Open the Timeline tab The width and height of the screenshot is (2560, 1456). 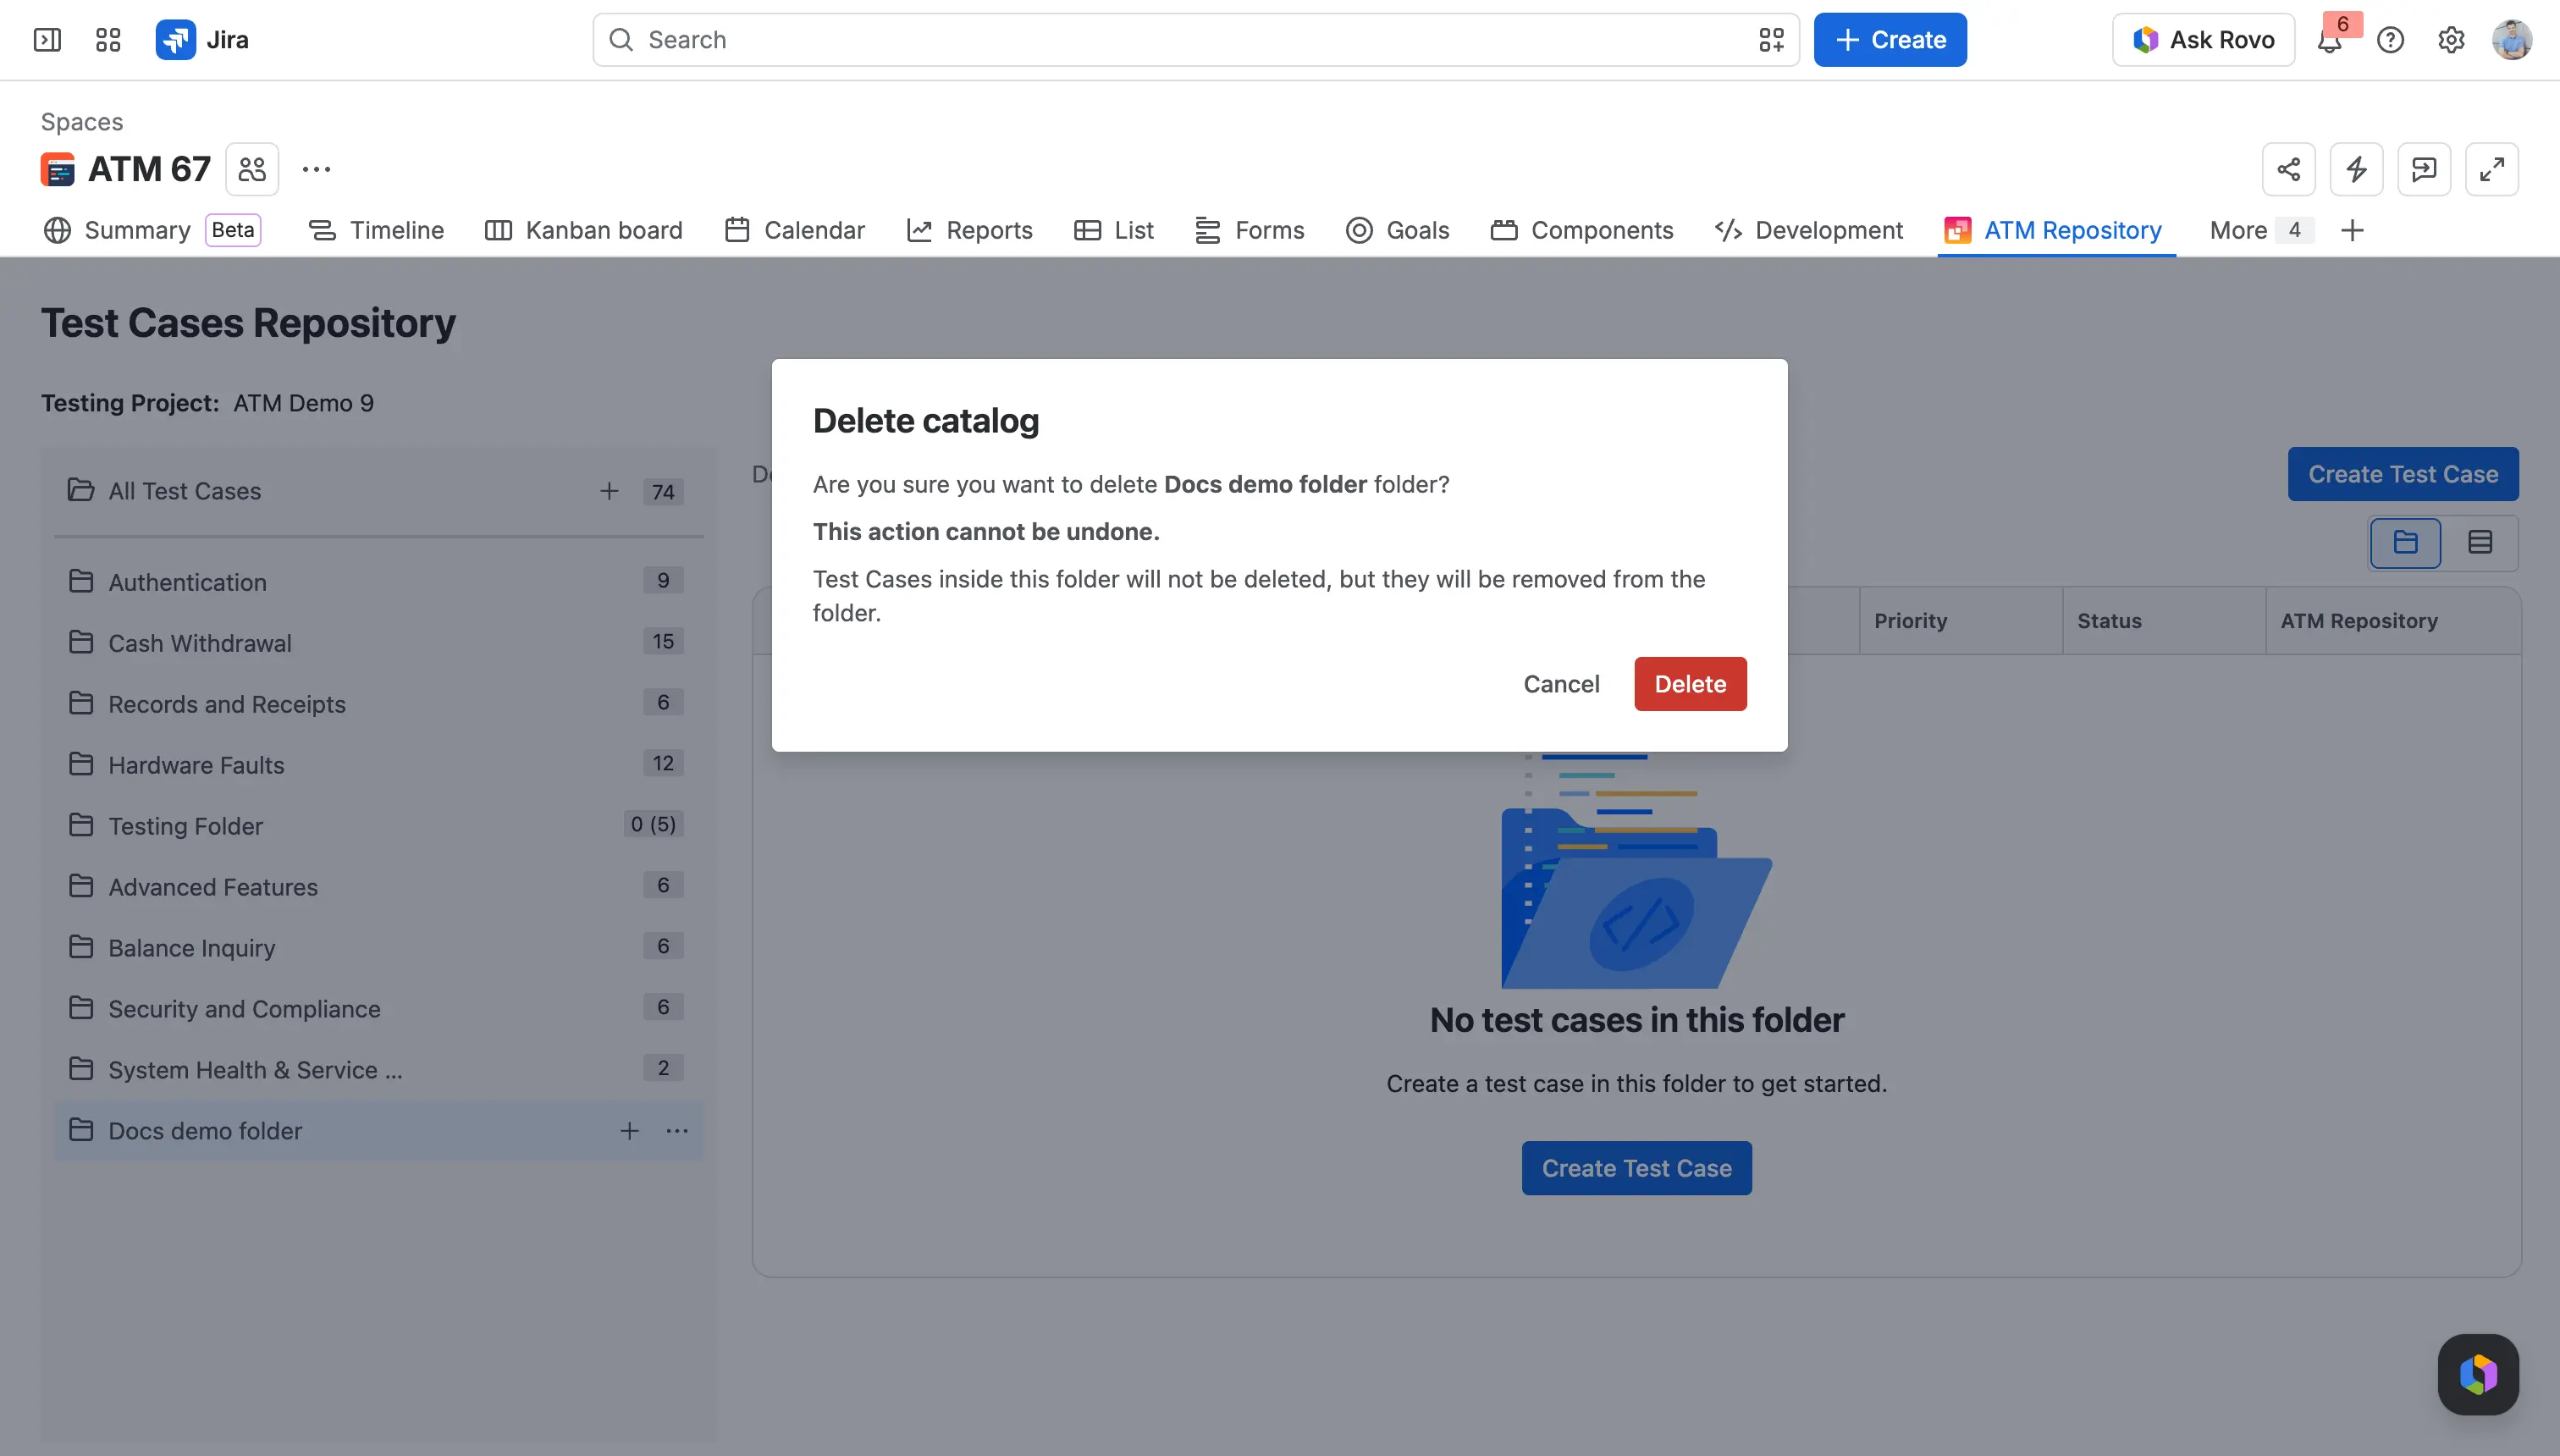click(x=376, y=231)
